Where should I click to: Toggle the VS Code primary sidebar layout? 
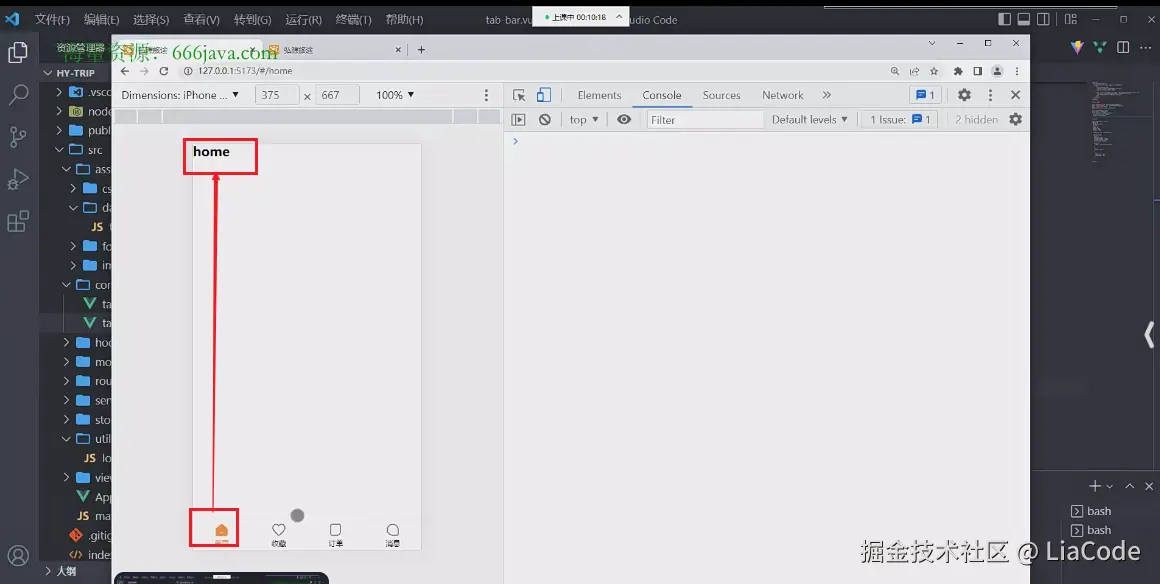click(x=1004, y=19)
